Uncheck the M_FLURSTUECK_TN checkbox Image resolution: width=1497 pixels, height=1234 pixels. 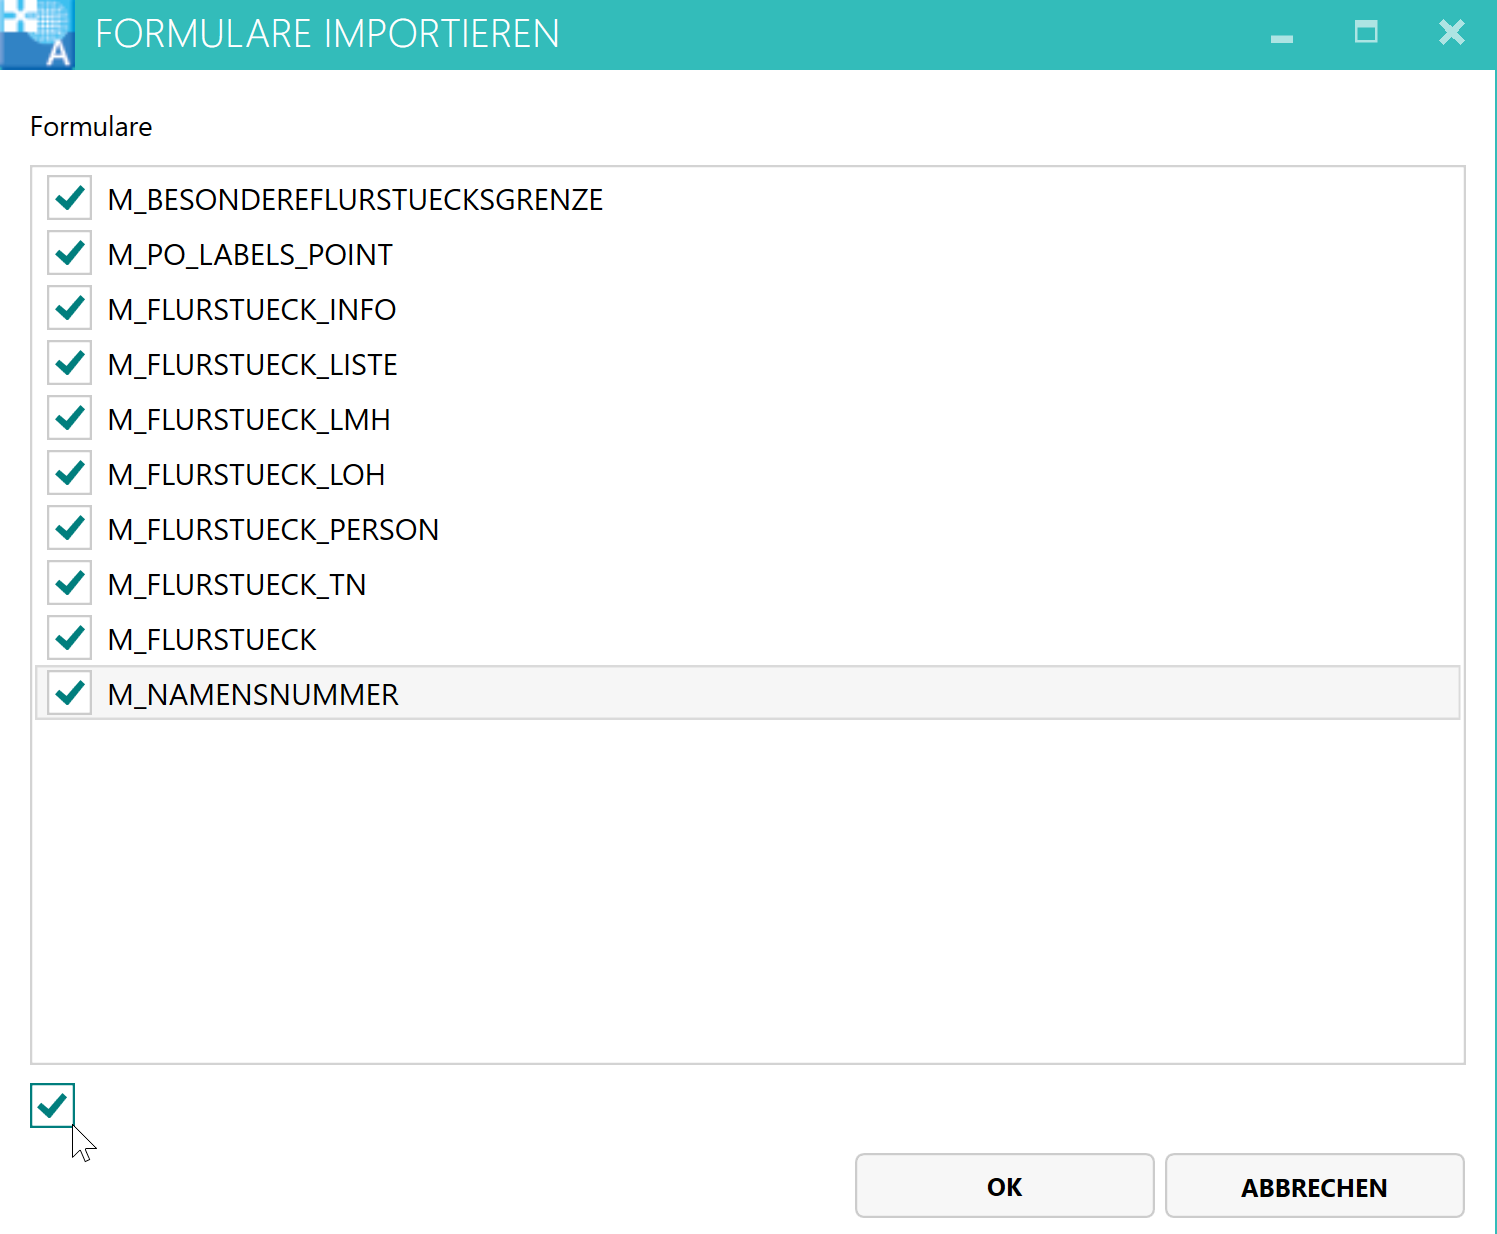tap(70, 583)
